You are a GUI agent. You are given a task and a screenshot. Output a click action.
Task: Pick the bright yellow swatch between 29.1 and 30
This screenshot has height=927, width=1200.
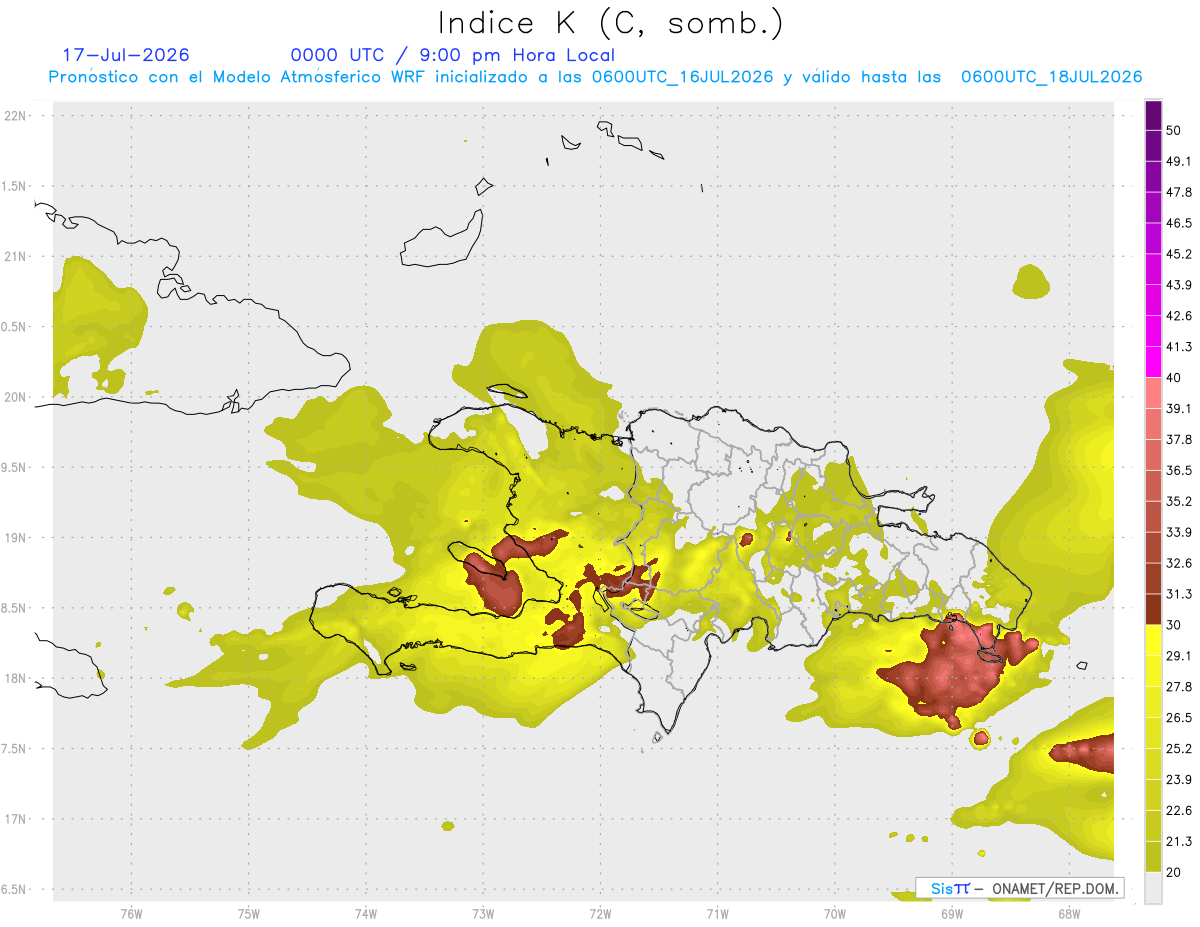1153,640
